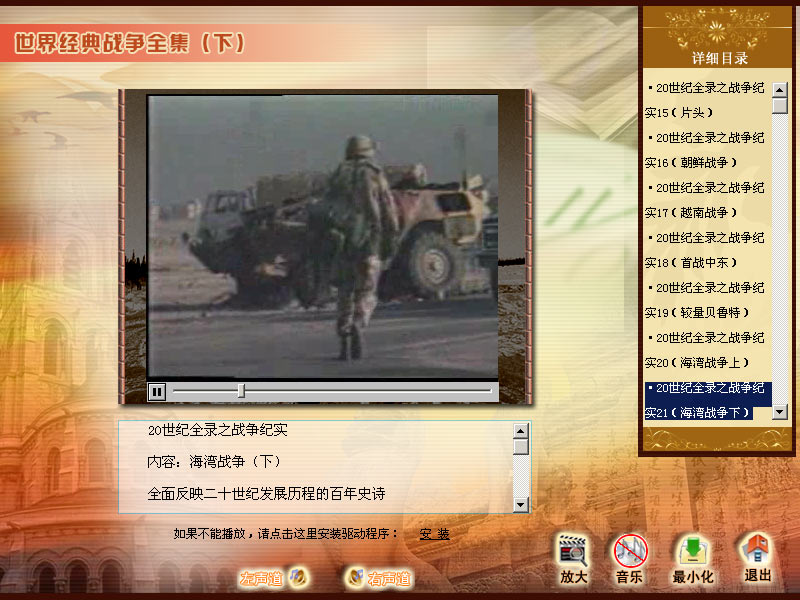Image resolution: width=800 pixels, height=600 pixels.
Task: Open episode 实17（越南战争）
Action: 706,200
